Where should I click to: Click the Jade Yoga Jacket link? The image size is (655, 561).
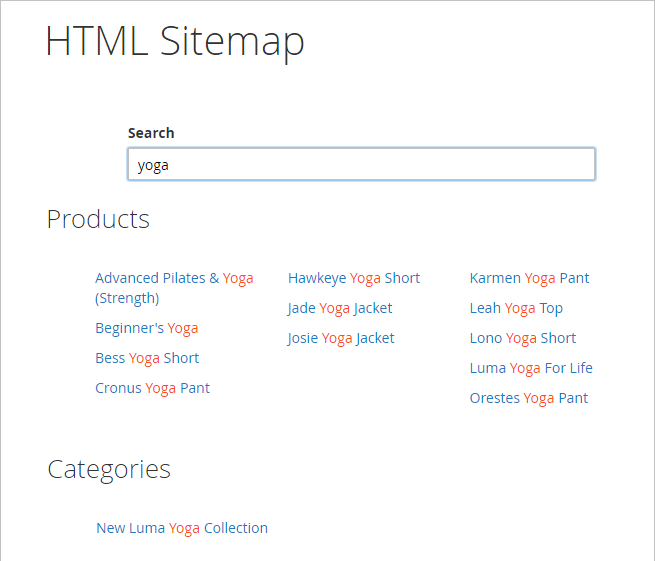coord(340,308)
